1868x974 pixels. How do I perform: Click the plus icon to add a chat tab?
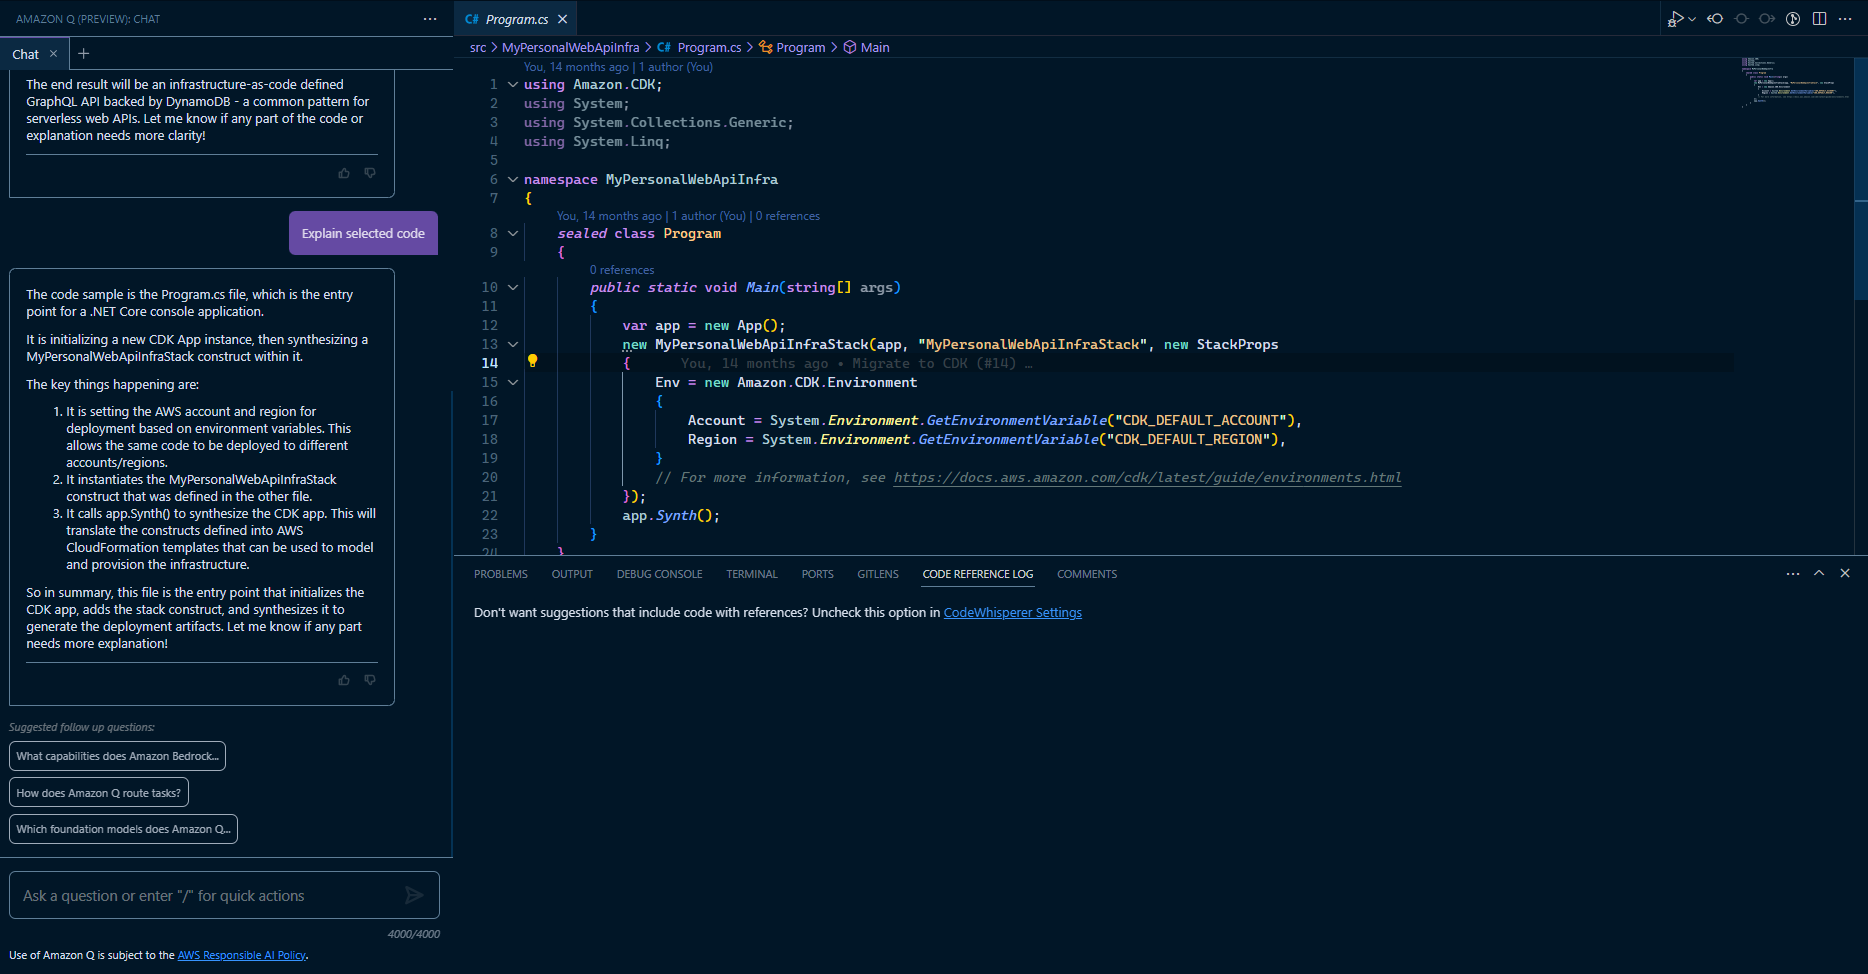tap(84, 54)
